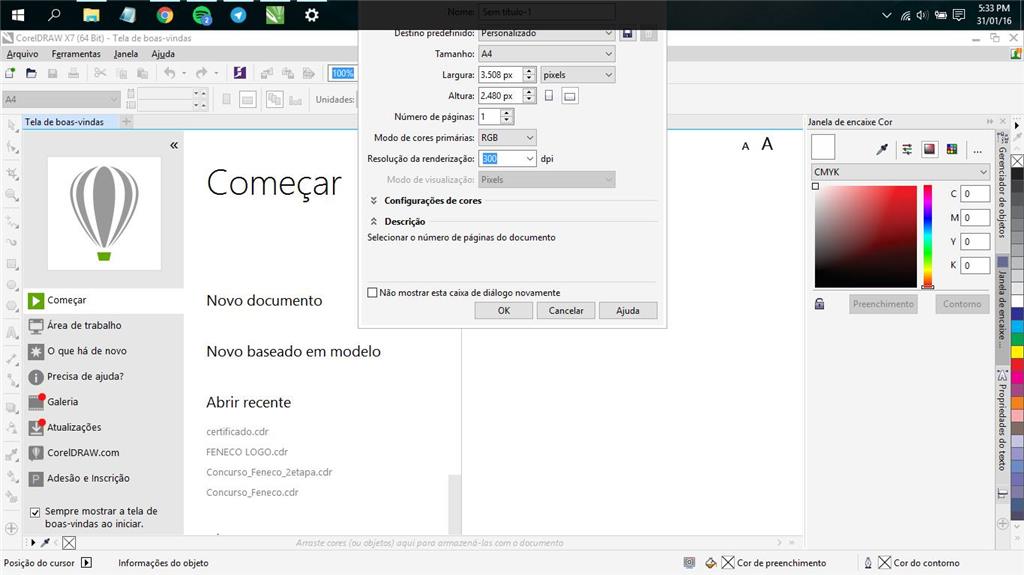Click the C value input field
Viewport: 1024px width, 575px height.
click(x=975, y=193)
